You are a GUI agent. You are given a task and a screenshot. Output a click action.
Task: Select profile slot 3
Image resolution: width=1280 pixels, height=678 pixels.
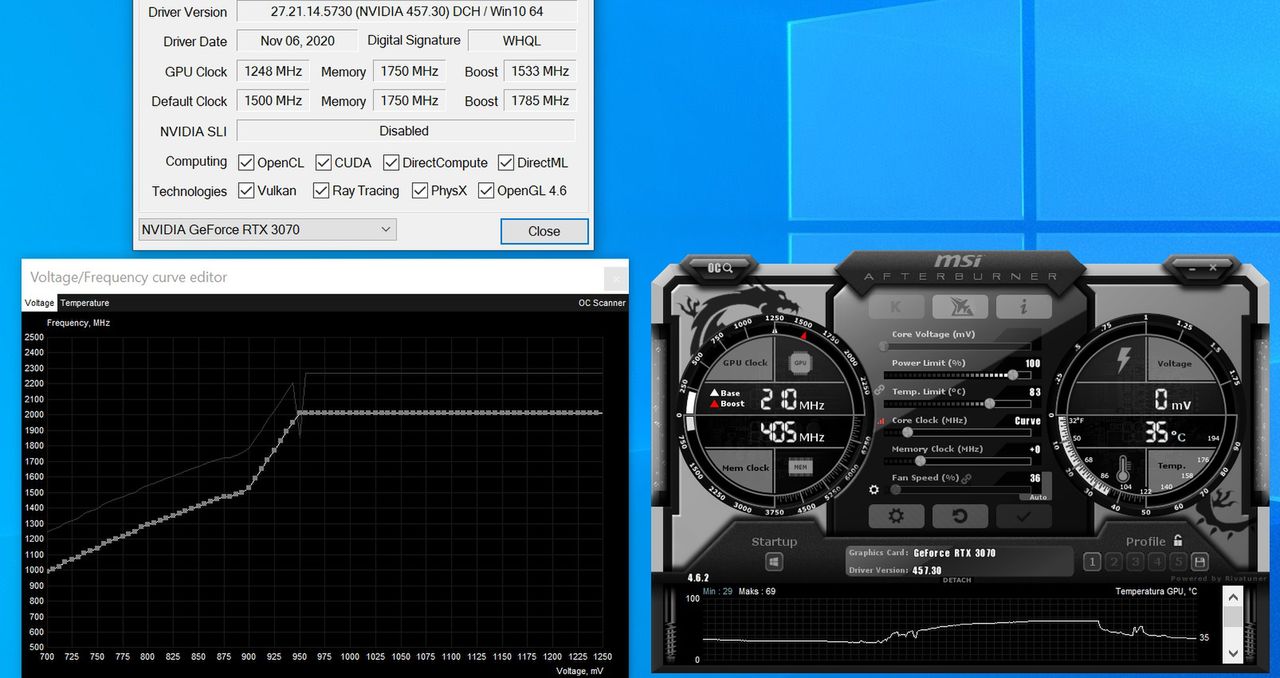pos(1135,562)
